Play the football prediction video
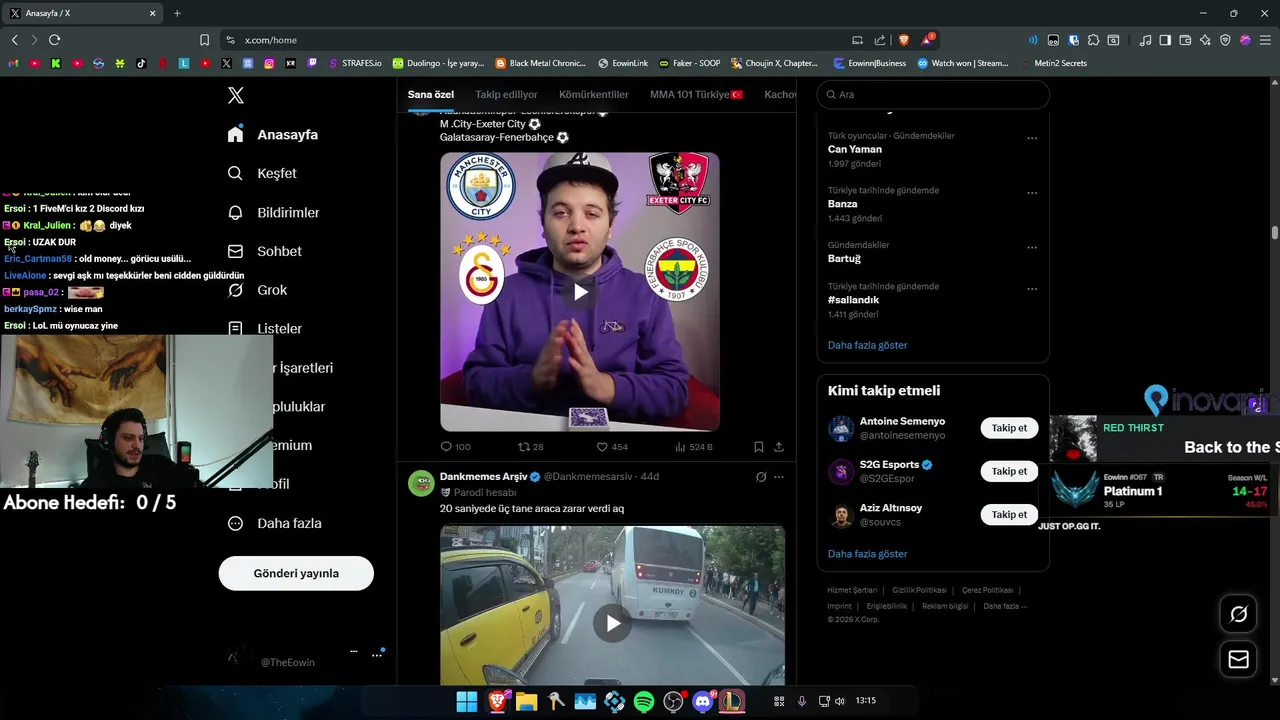Viewport: 1280px width, 720px height. click(x=580, y=292)
